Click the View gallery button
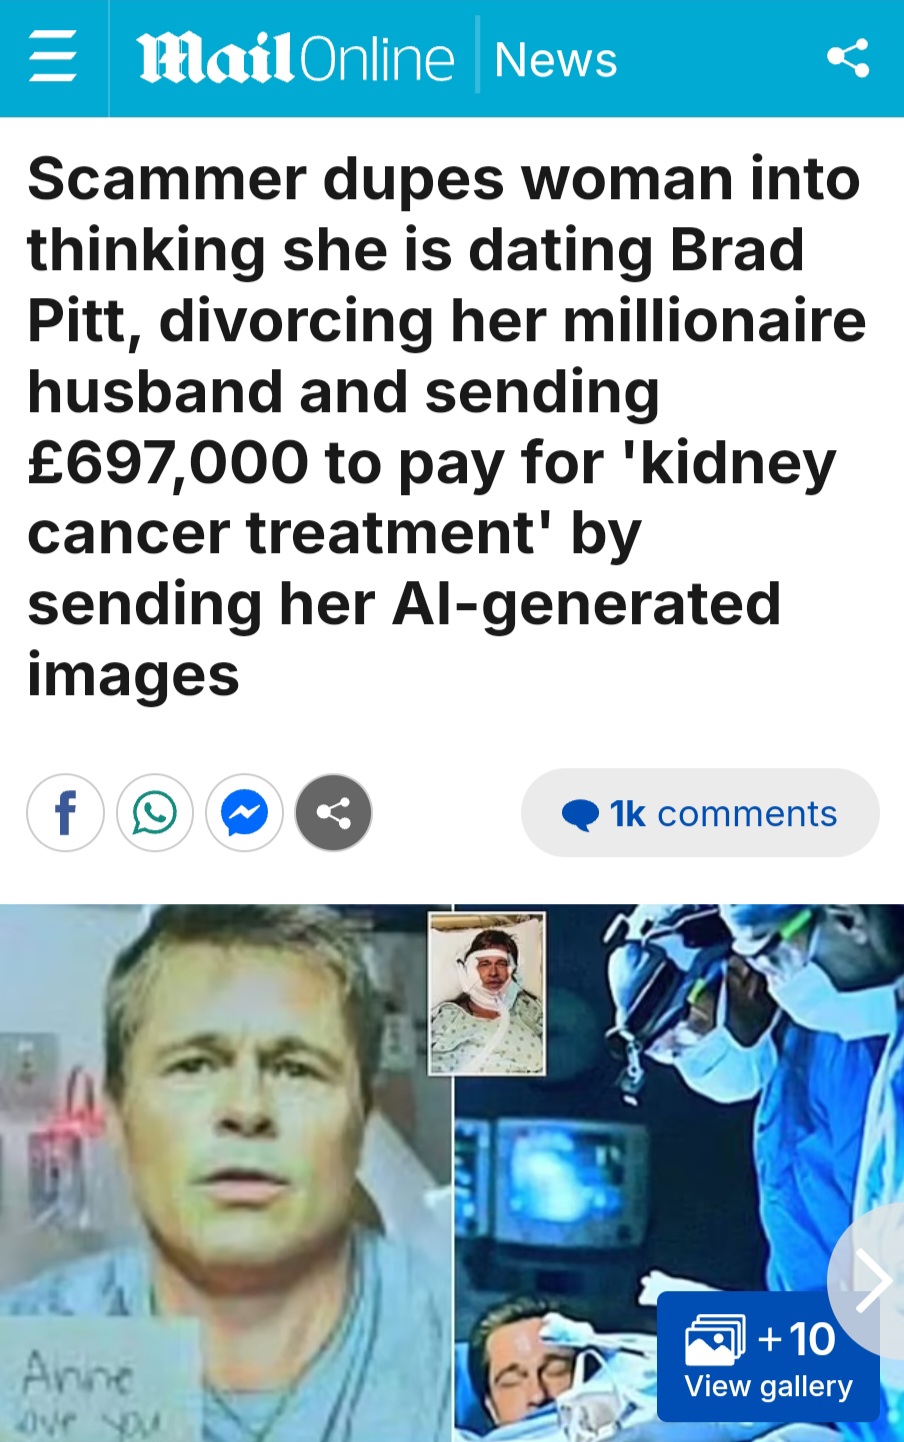Image resolution: width=904 pixels, height=1442 pixels. (x=768, y=1356)
